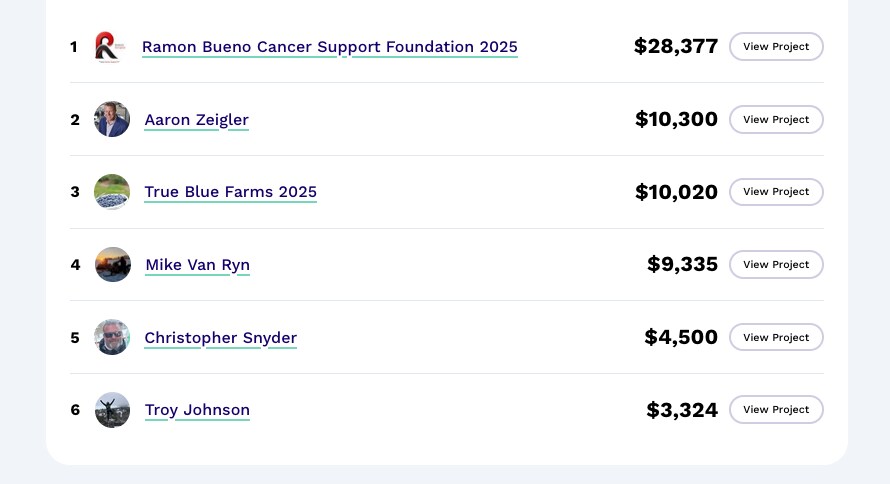
Task: Select View Project in Mike Van Ryn row
Action: (x=776, y=265)
